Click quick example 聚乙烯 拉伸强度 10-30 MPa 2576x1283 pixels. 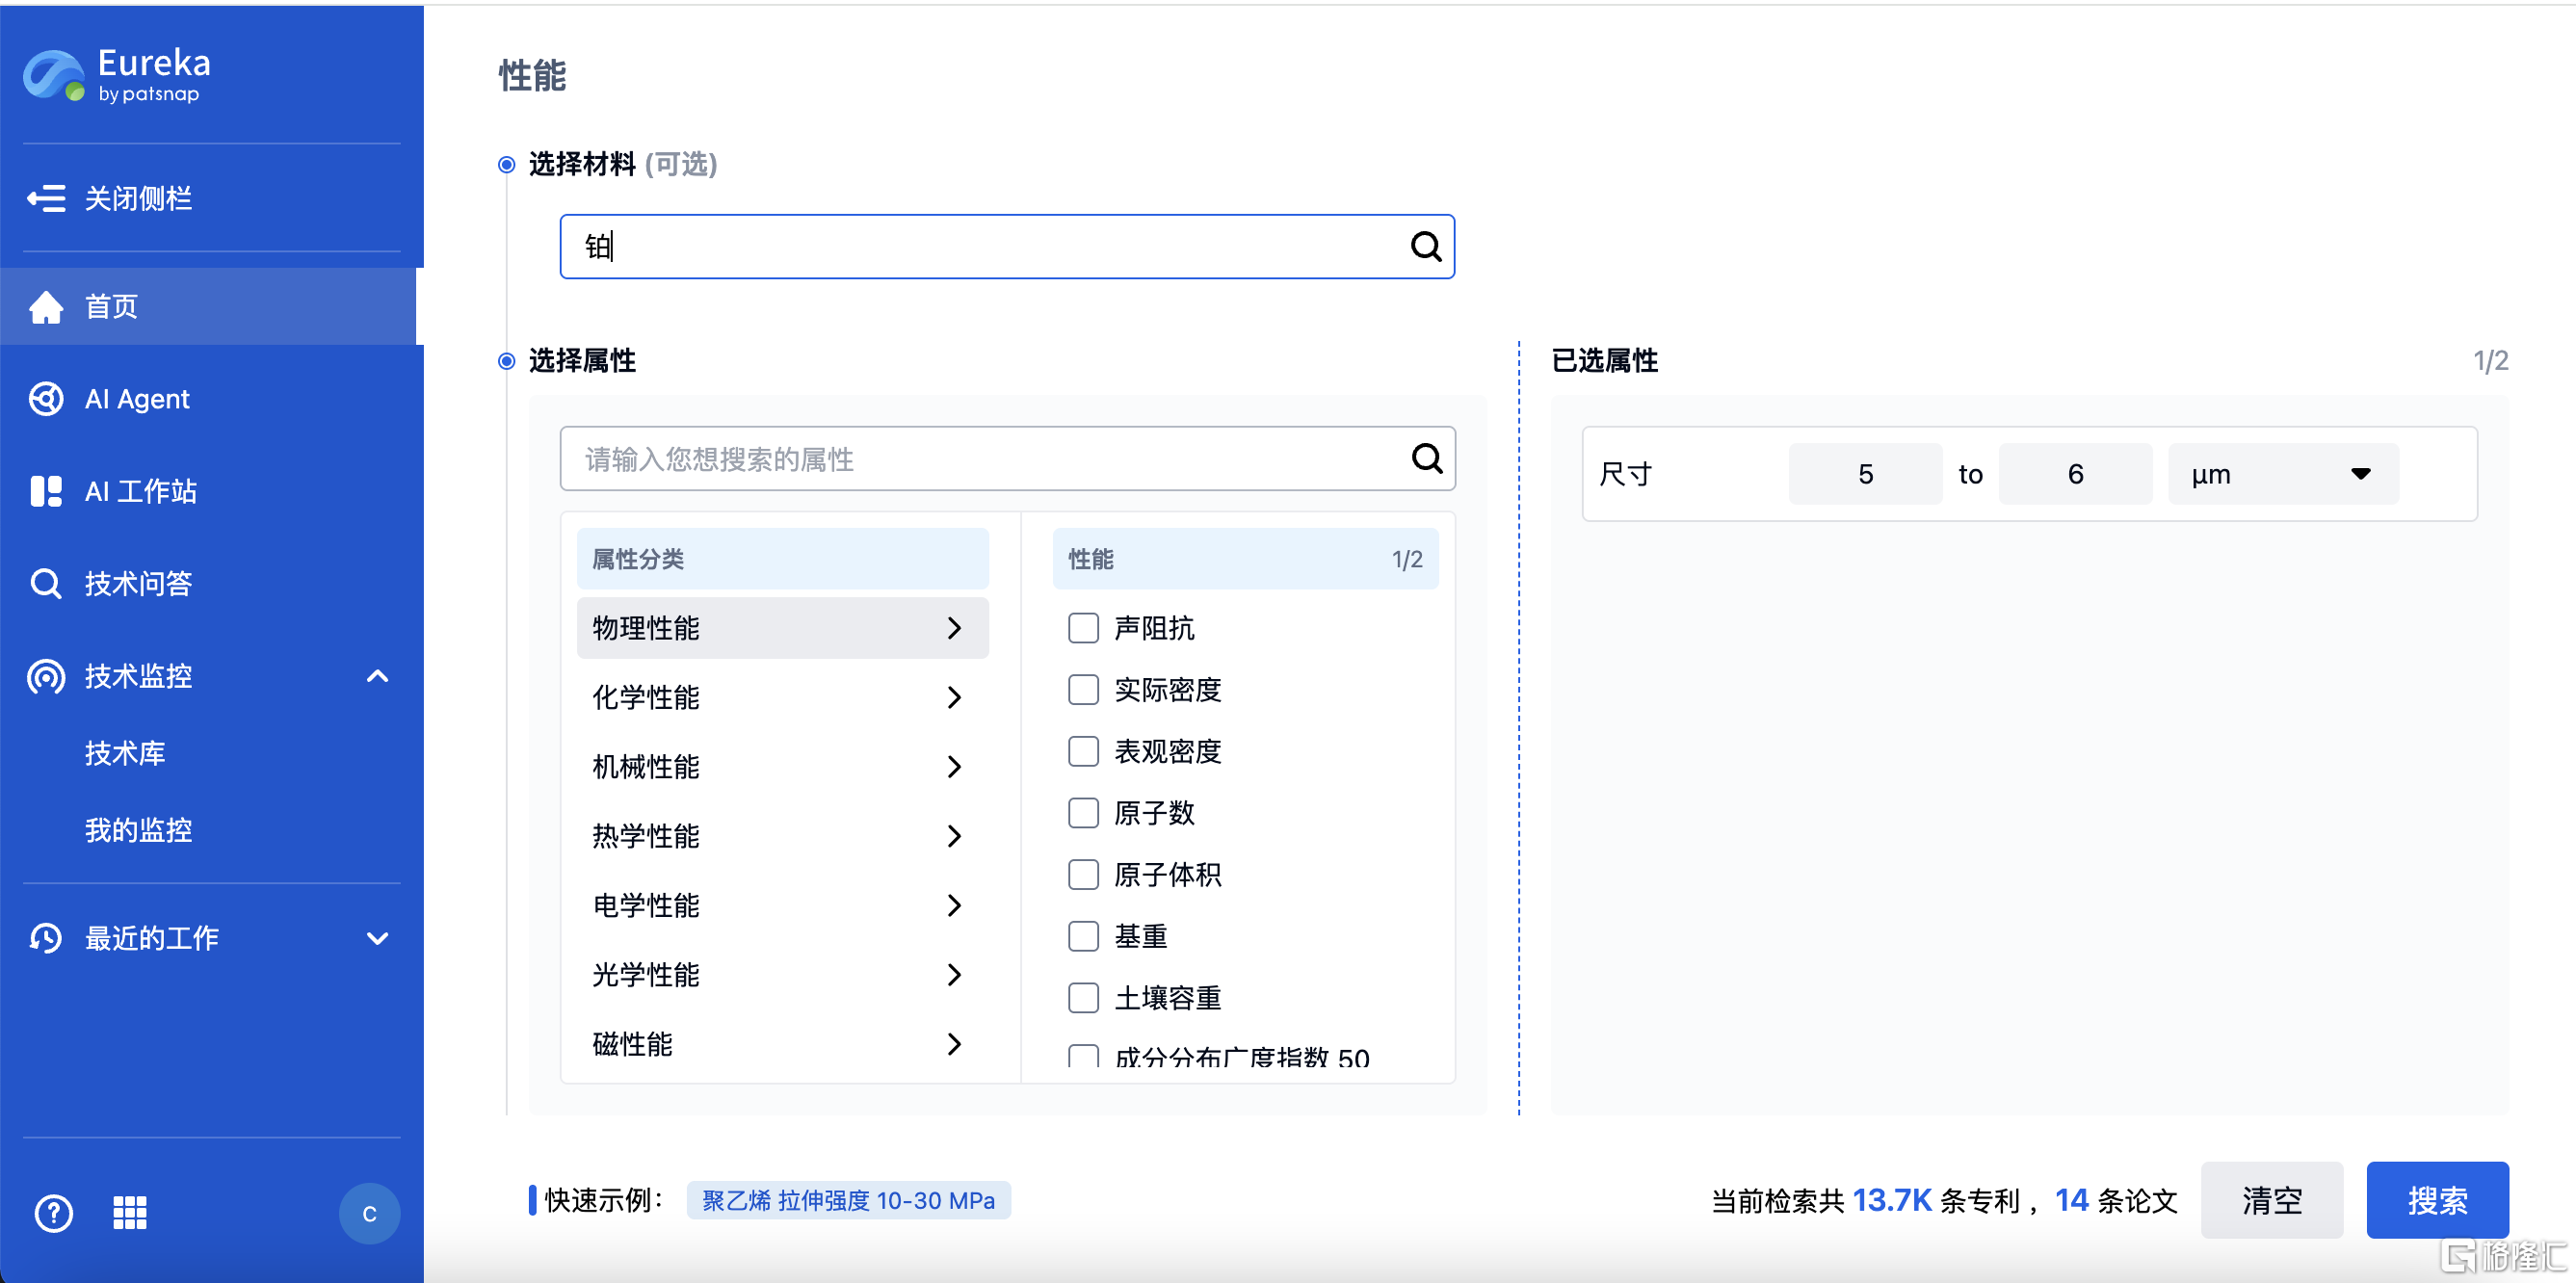click(x=848, y=1200)
